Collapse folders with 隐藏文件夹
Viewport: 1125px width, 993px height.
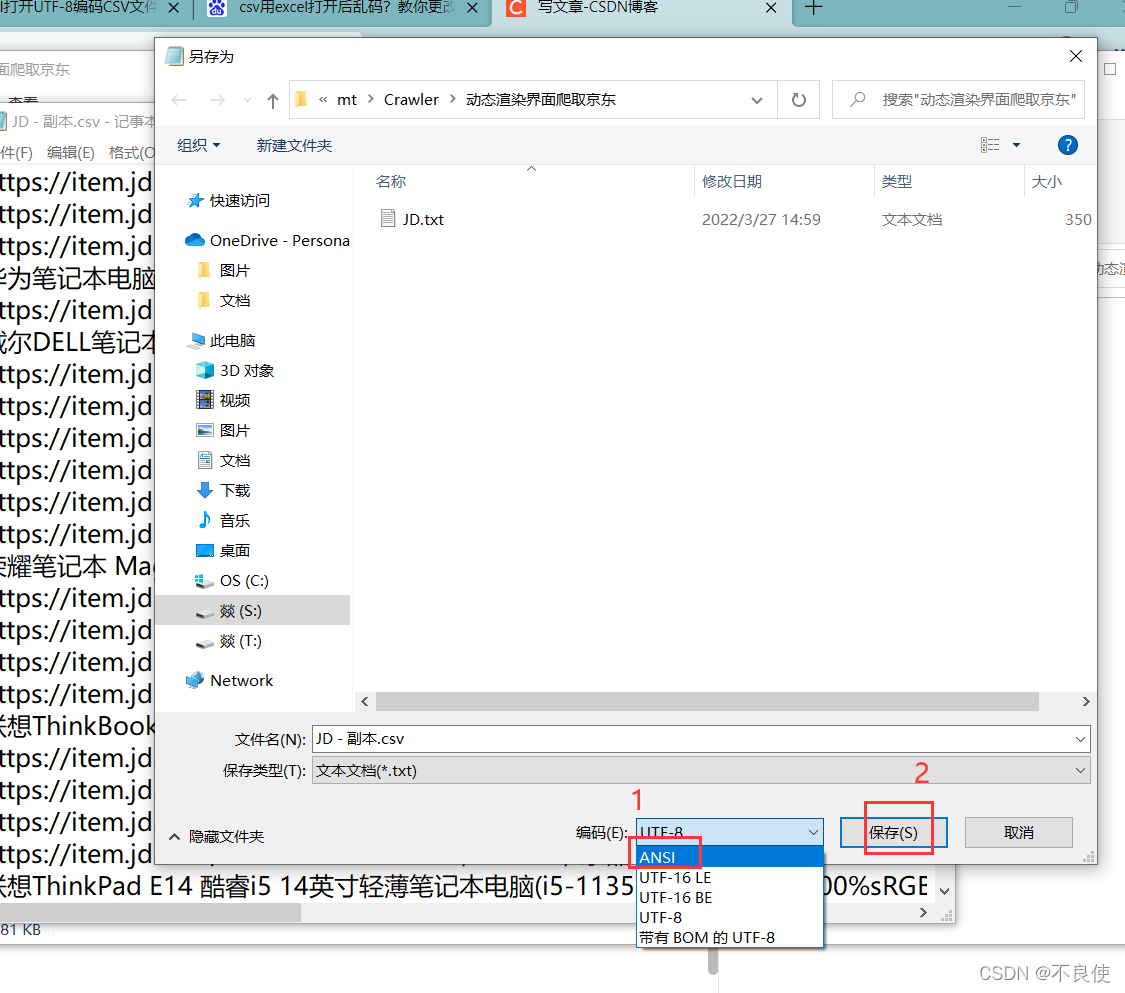pyautogui.click(x=217, y=837)
